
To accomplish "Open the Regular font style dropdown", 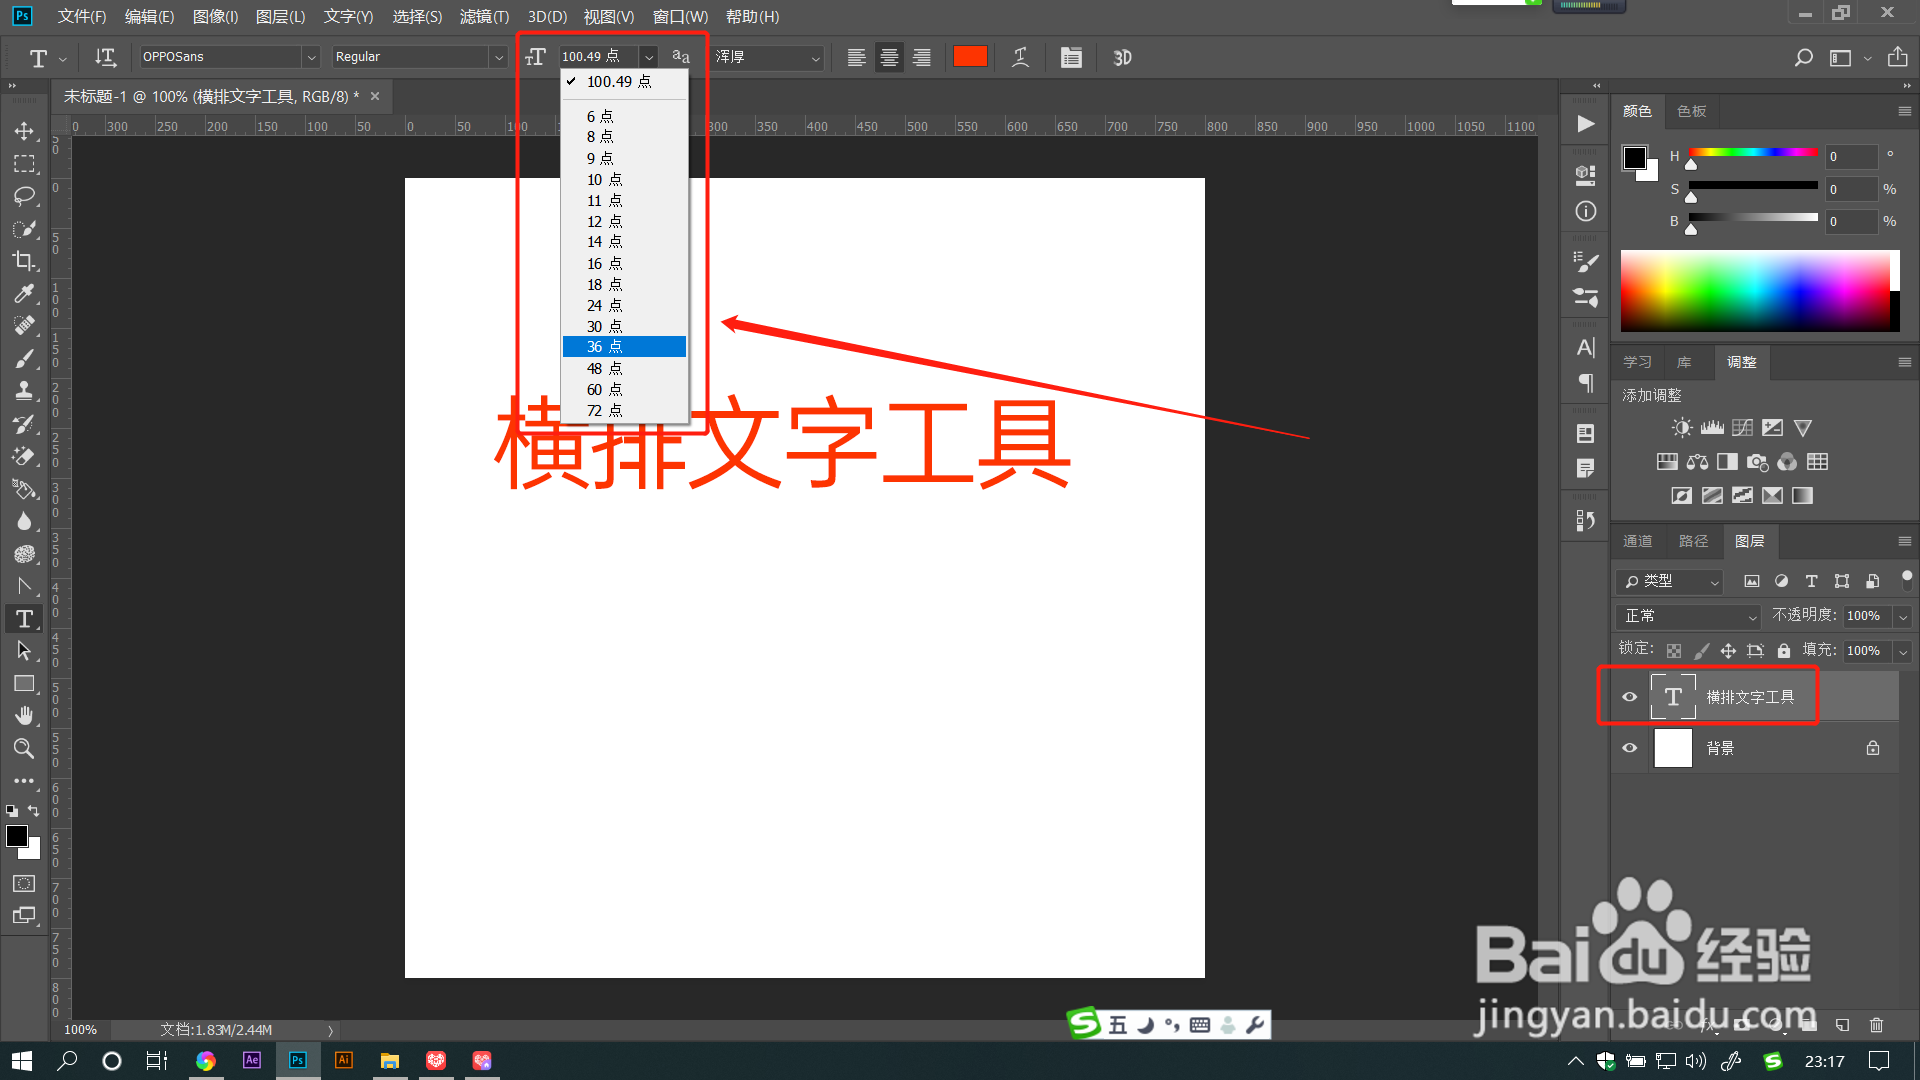I will click(x=498, y=57).
